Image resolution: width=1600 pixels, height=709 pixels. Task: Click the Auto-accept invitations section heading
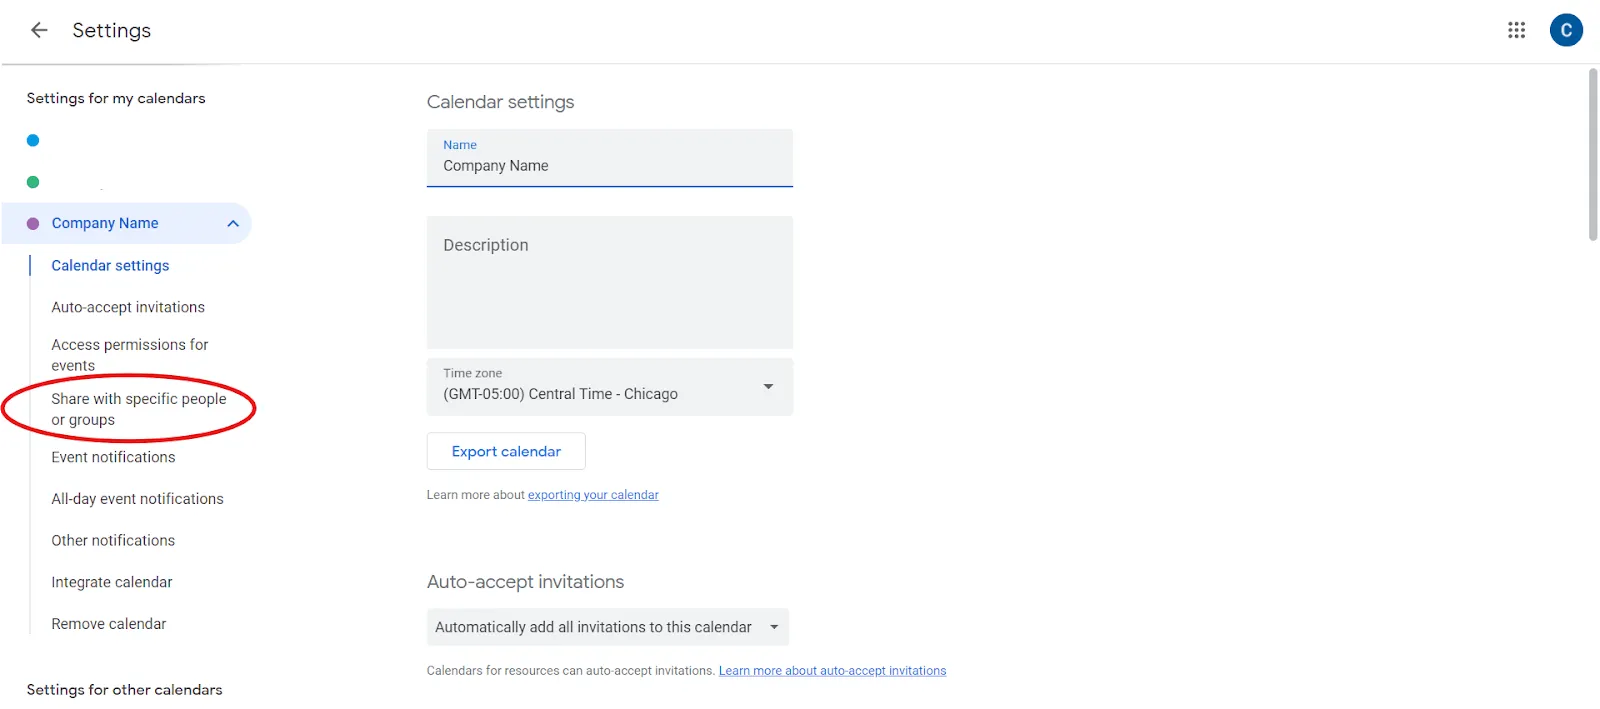[x=525, y=582]
